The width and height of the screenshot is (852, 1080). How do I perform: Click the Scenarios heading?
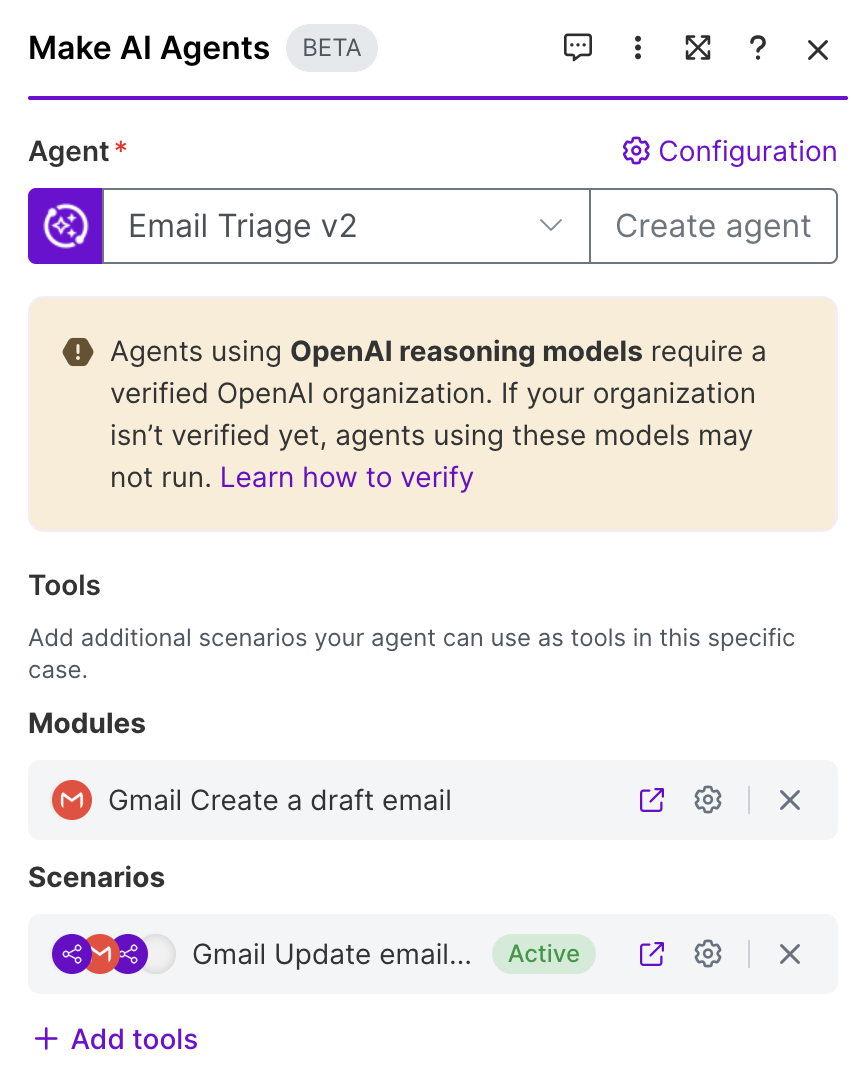click(96, 878)
